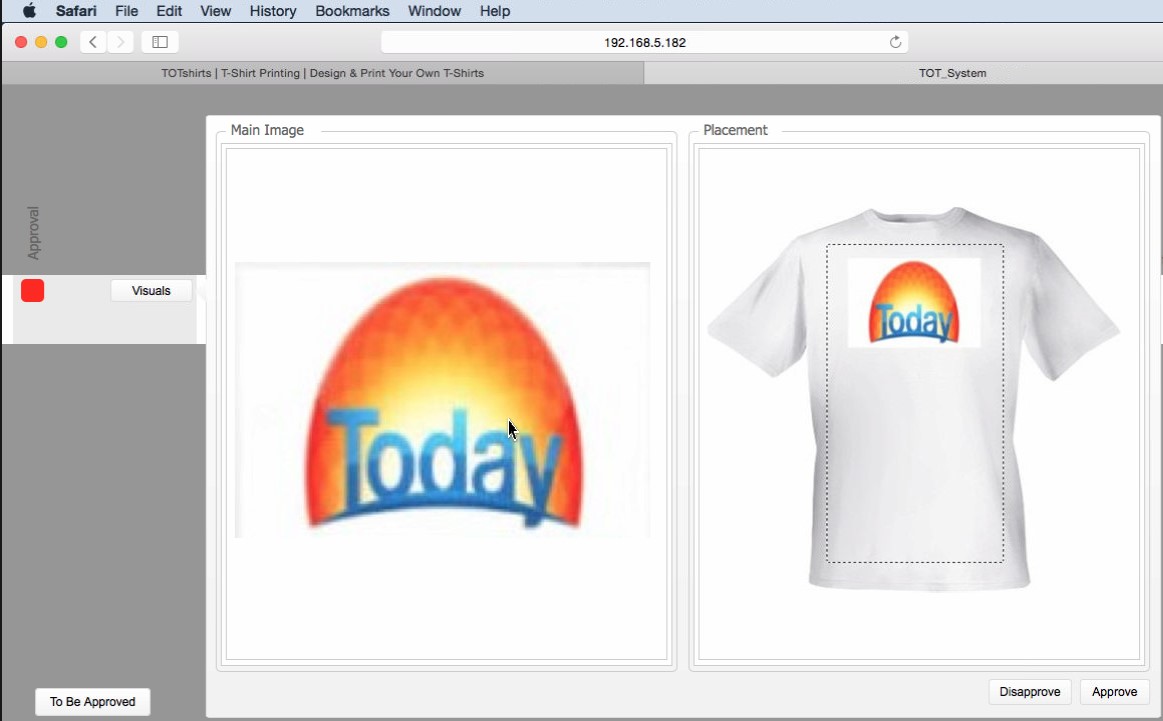Image resolution: width=1163 pixels, height=721 pixels.
Task: Open the Bookmarks menu
Action: 352,11
